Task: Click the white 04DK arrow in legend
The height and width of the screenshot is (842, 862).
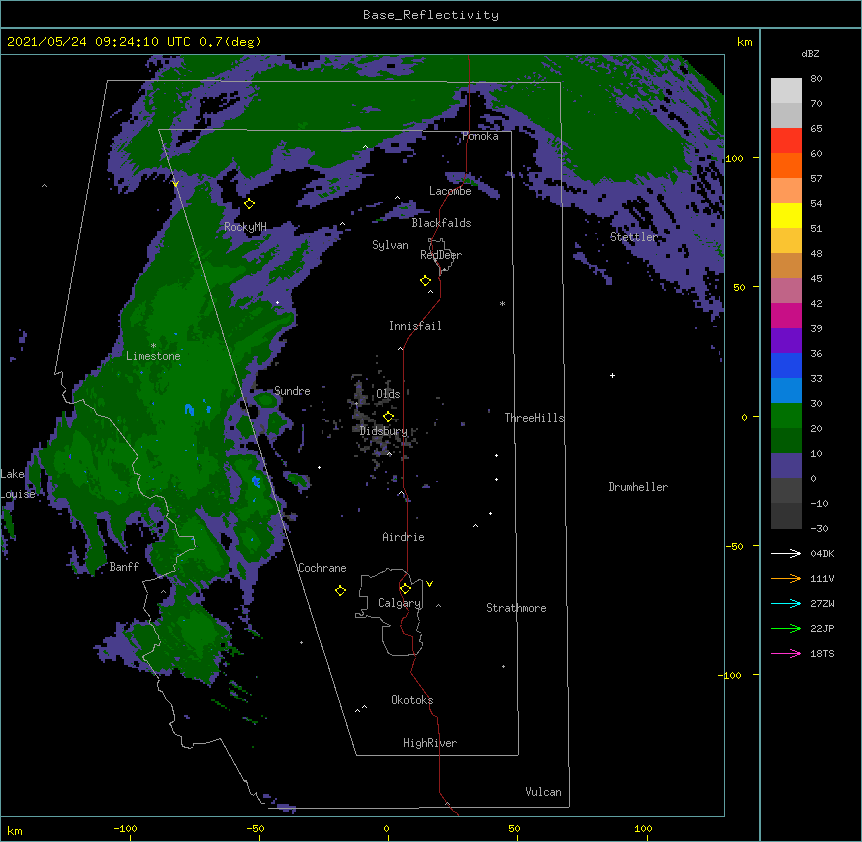Action: click(786, 553)
